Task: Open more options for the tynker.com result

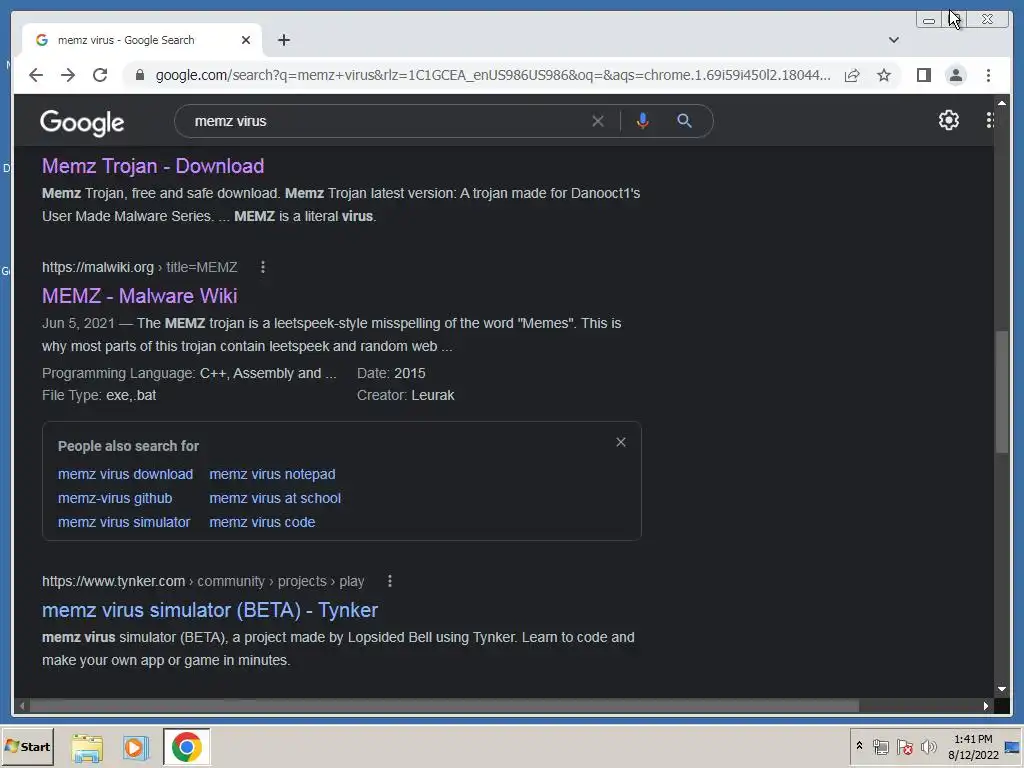Action: [x=390, y=581]
